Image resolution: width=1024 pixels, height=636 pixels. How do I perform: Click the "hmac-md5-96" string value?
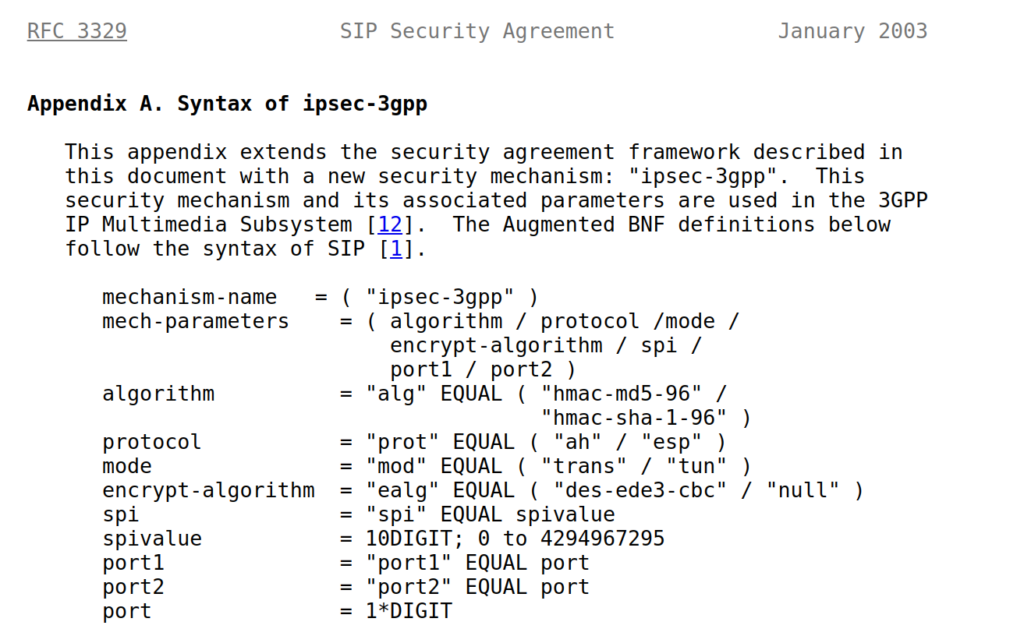point(621,394)
